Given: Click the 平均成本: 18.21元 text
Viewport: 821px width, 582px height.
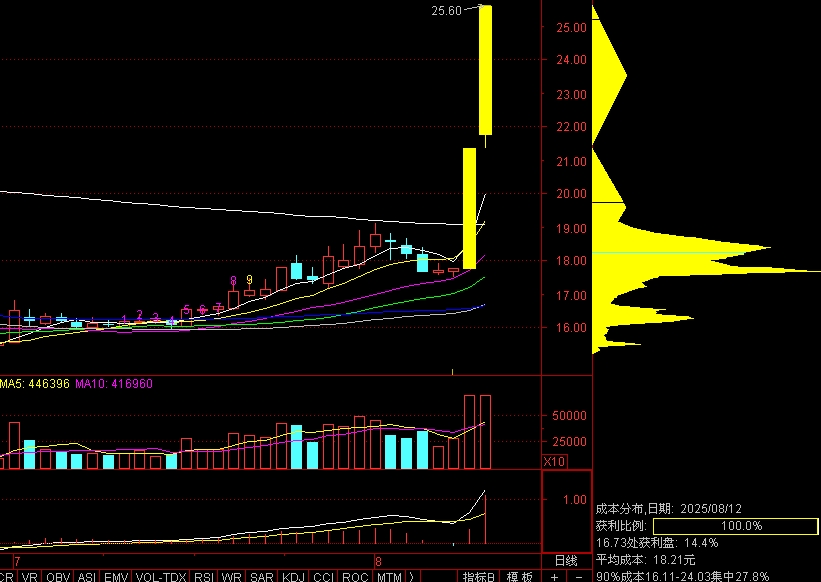Looking at the screenshot, I should click(x=645, y=560).
